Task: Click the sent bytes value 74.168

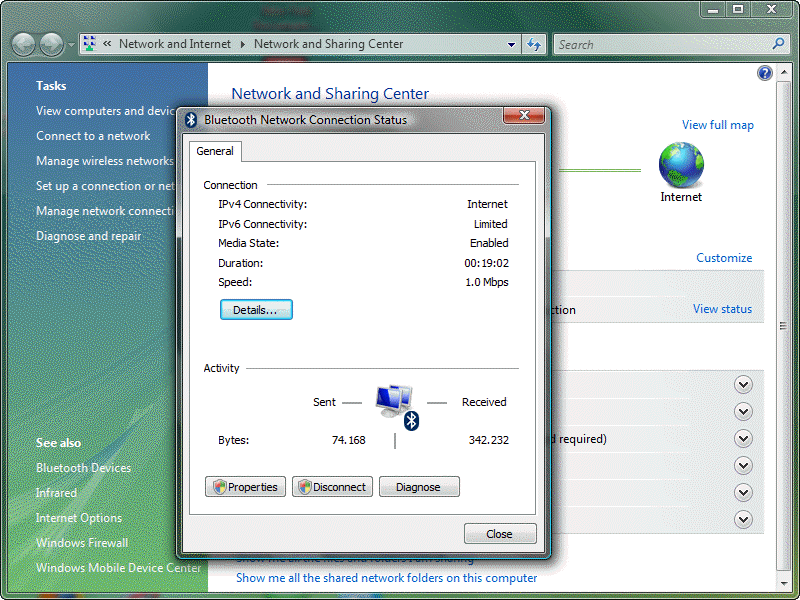Action: coord(348,440)
